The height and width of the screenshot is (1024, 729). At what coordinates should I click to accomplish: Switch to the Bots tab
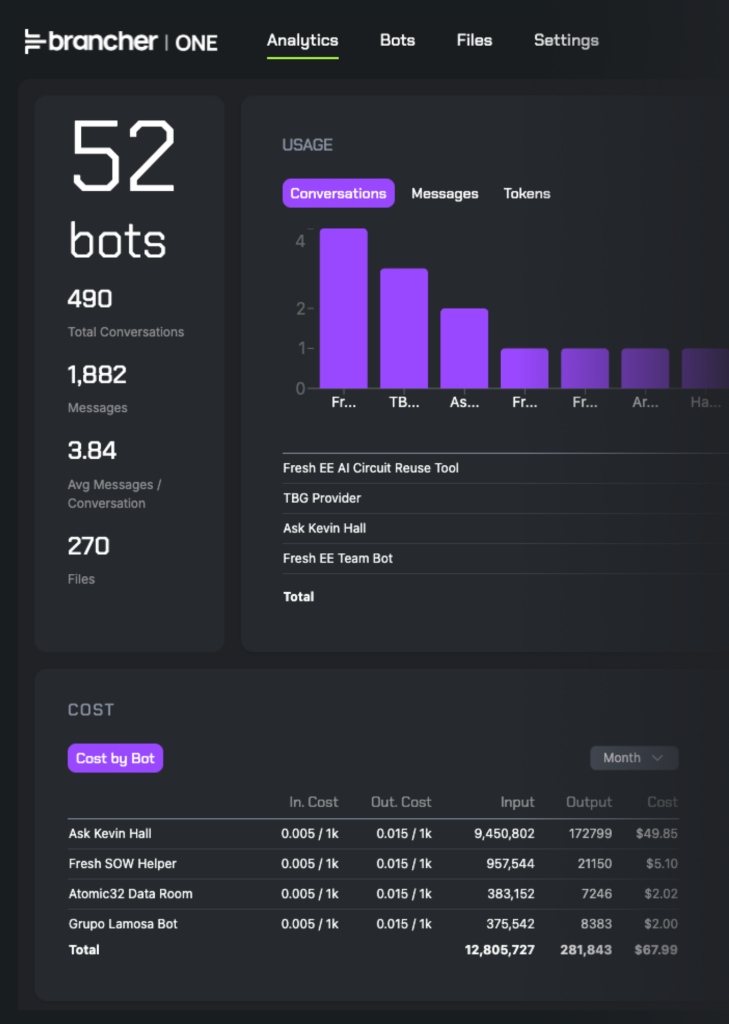point(397,40)
